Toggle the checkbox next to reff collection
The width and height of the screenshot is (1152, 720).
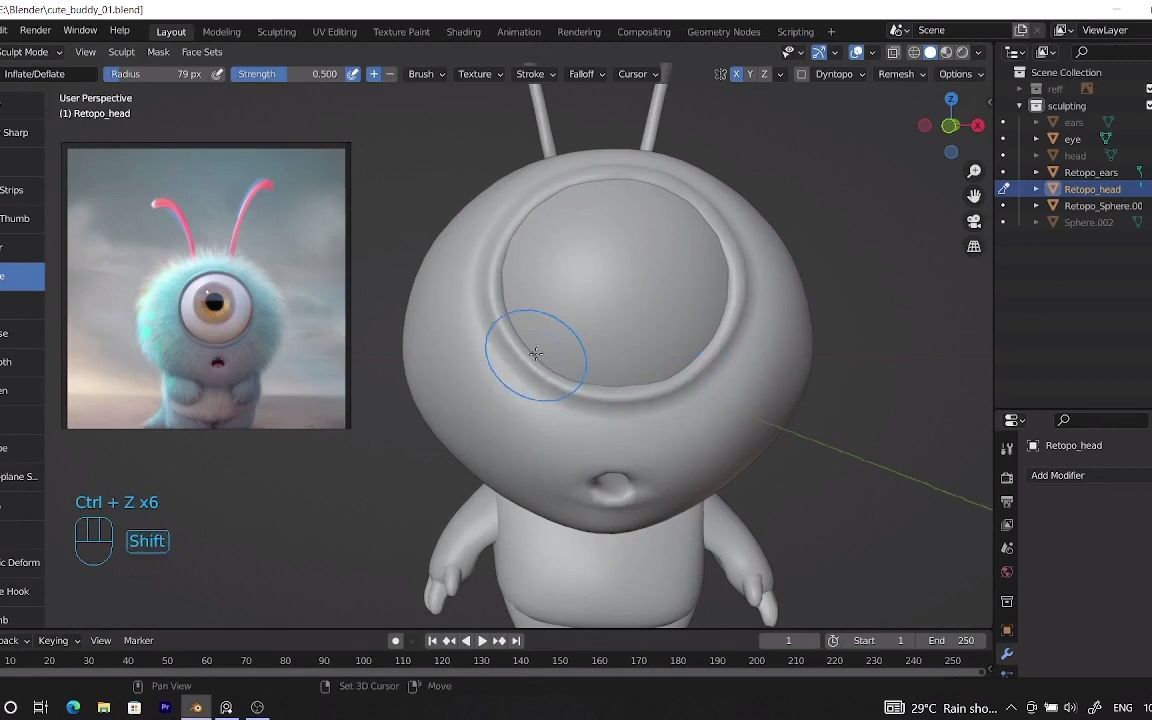coord(1149,88)
